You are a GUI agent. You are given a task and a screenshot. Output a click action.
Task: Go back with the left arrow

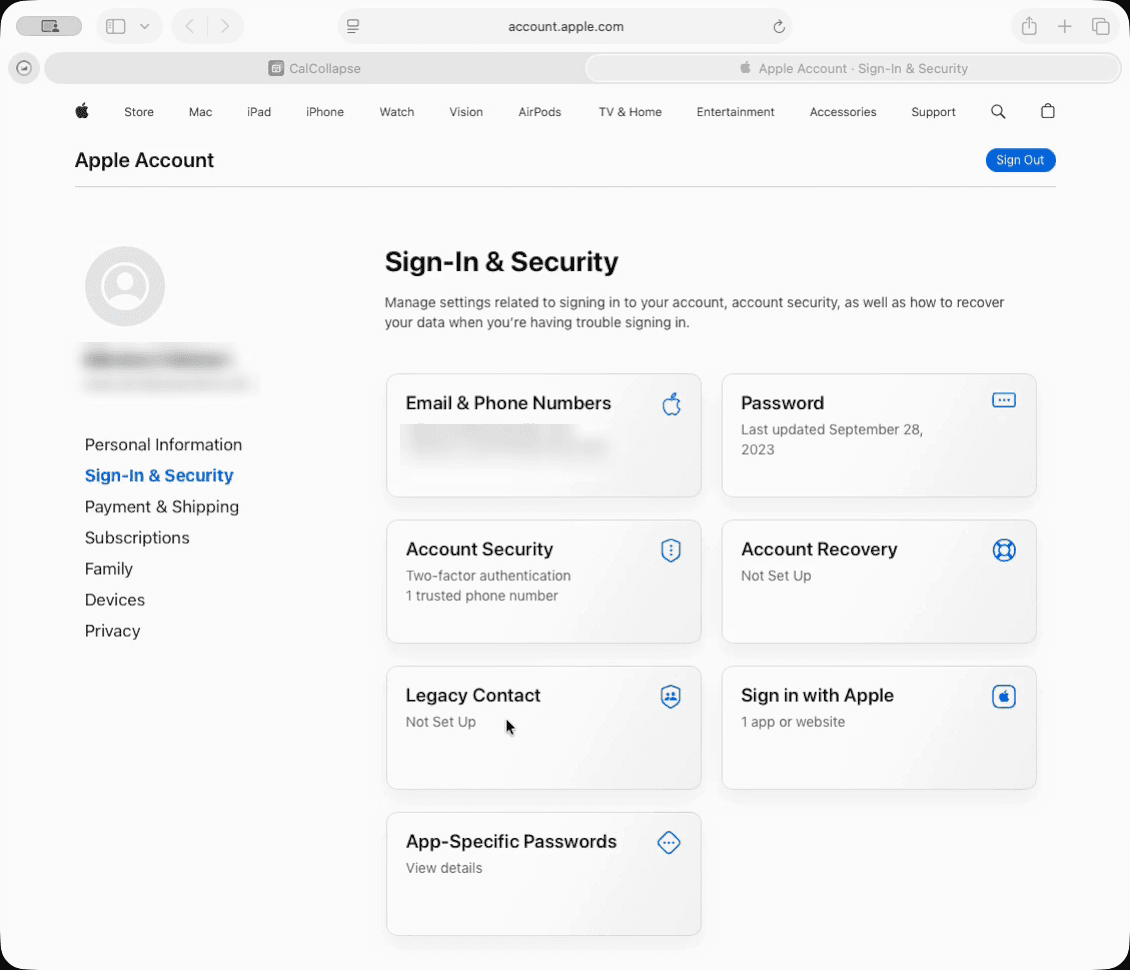[x=190, y=27]
